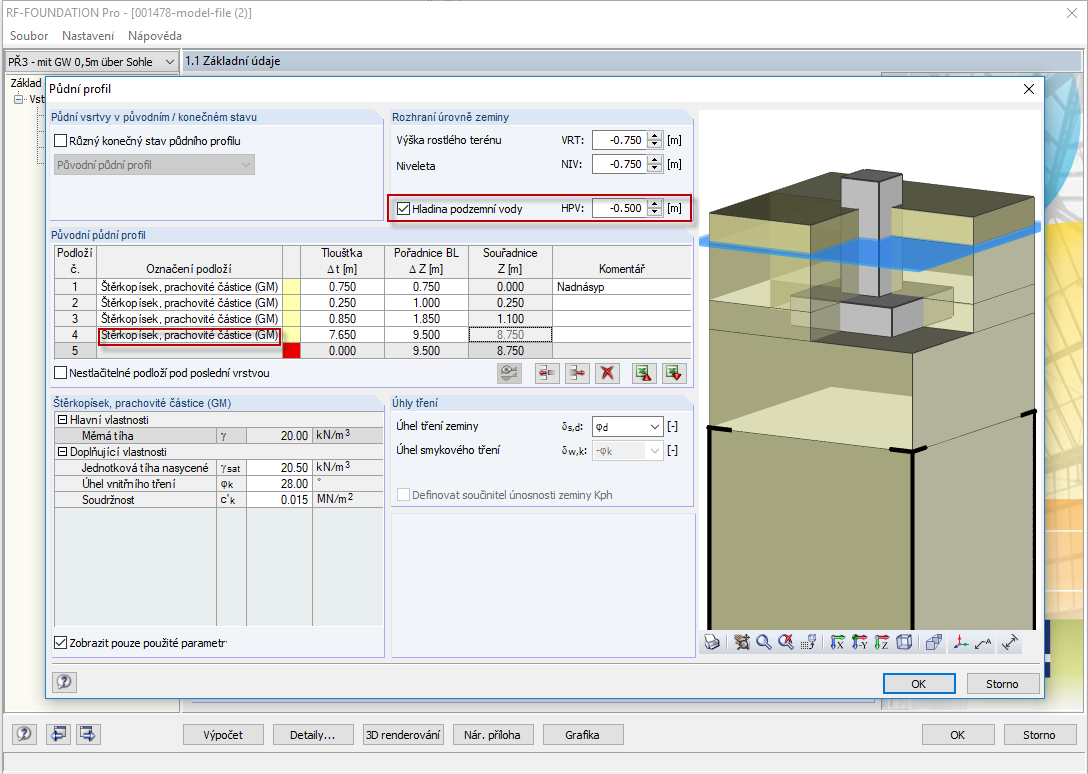Click the HPV value field -0.500
The image size is (1088, 774).
point(619,208)
